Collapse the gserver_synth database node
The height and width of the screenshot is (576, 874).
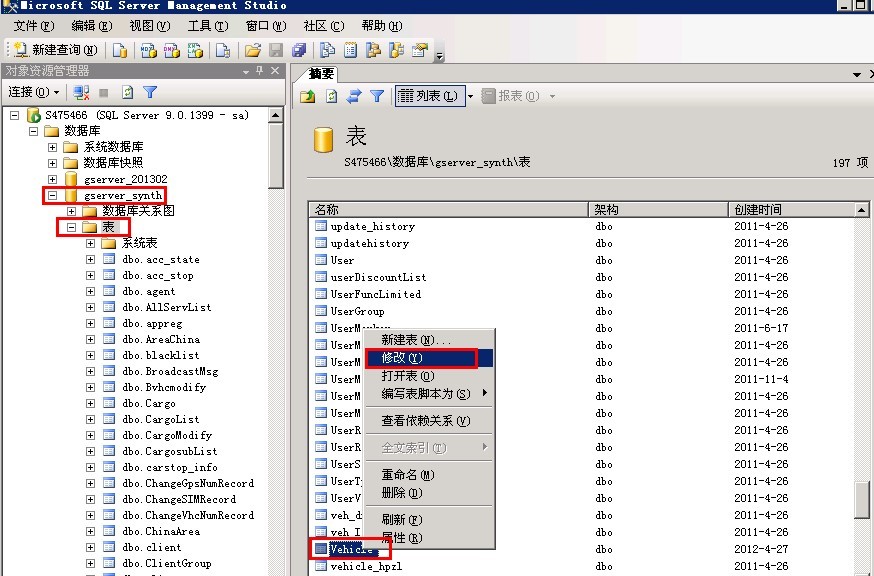click(53, 195)
